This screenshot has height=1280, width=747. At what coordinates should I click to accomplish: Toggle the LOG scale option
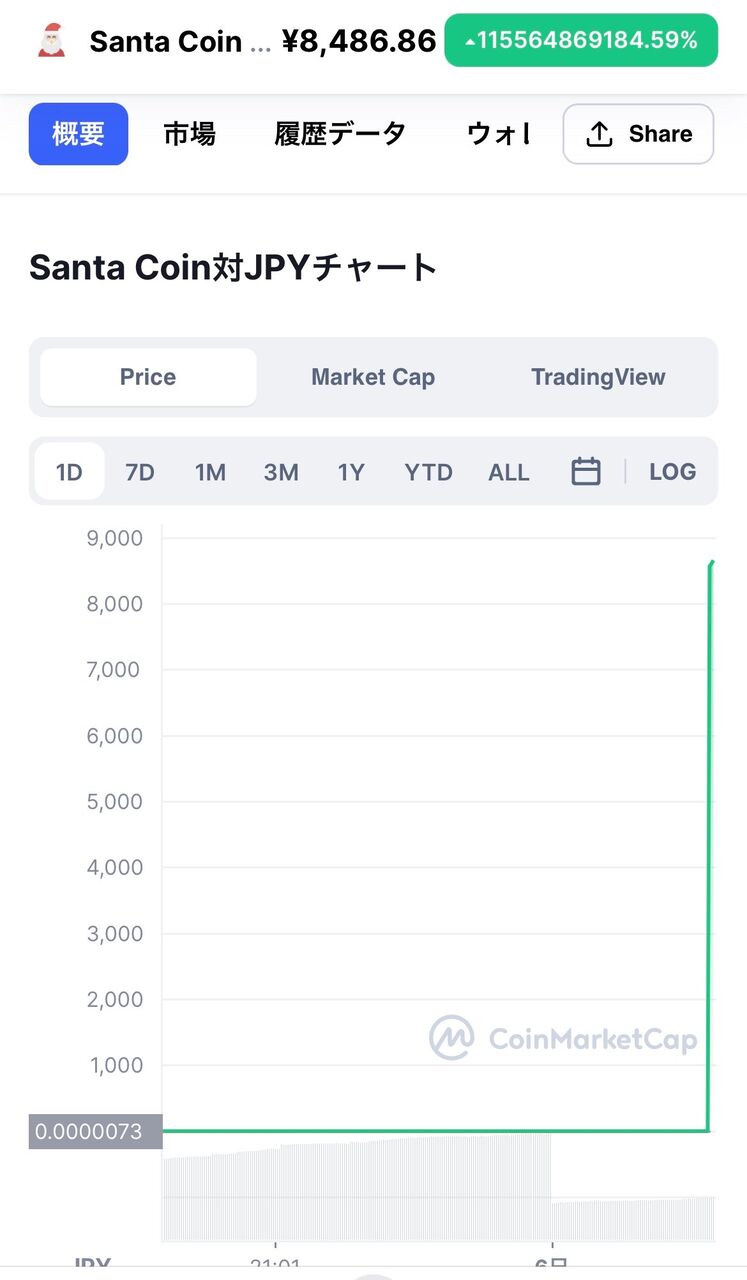click(672, 471)
